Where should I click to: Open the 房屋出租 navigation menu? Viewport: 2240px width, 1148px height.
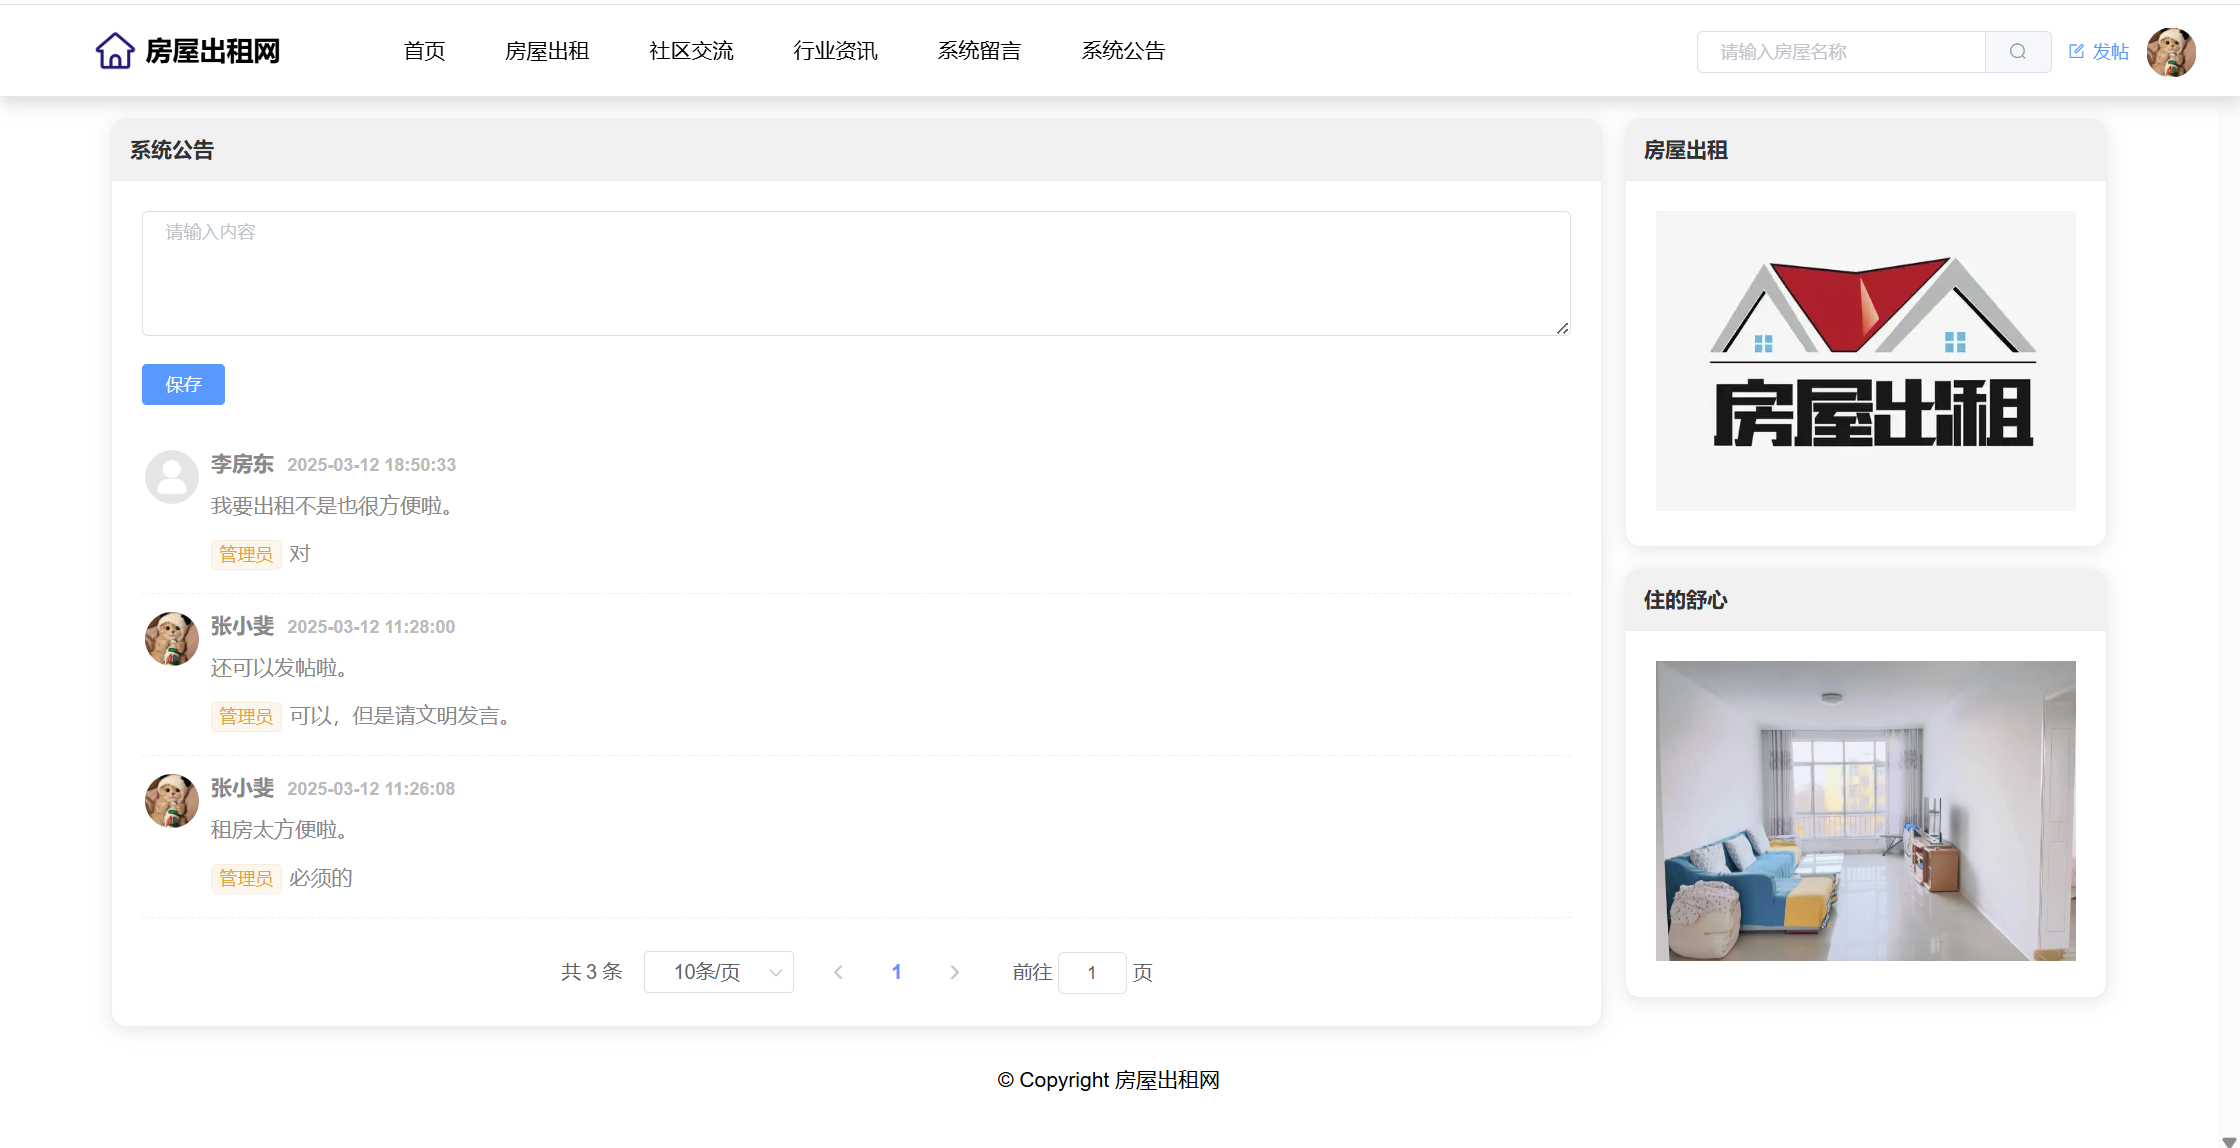(547, 51)
